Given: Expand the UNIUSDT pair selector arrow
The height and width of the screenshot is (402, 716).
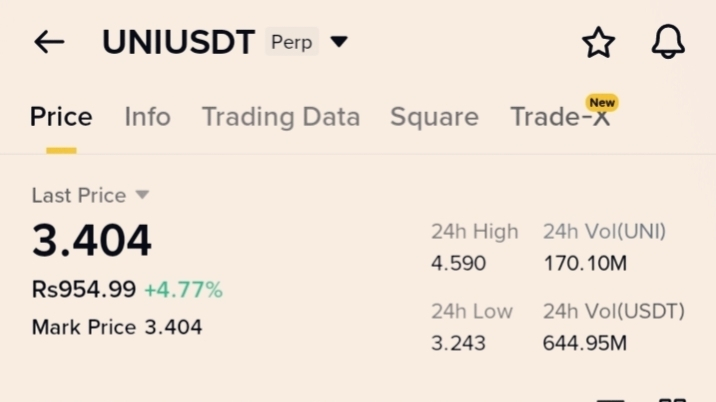Looking at the screenshot, I should pyautogui.click(x=339, y=42).
